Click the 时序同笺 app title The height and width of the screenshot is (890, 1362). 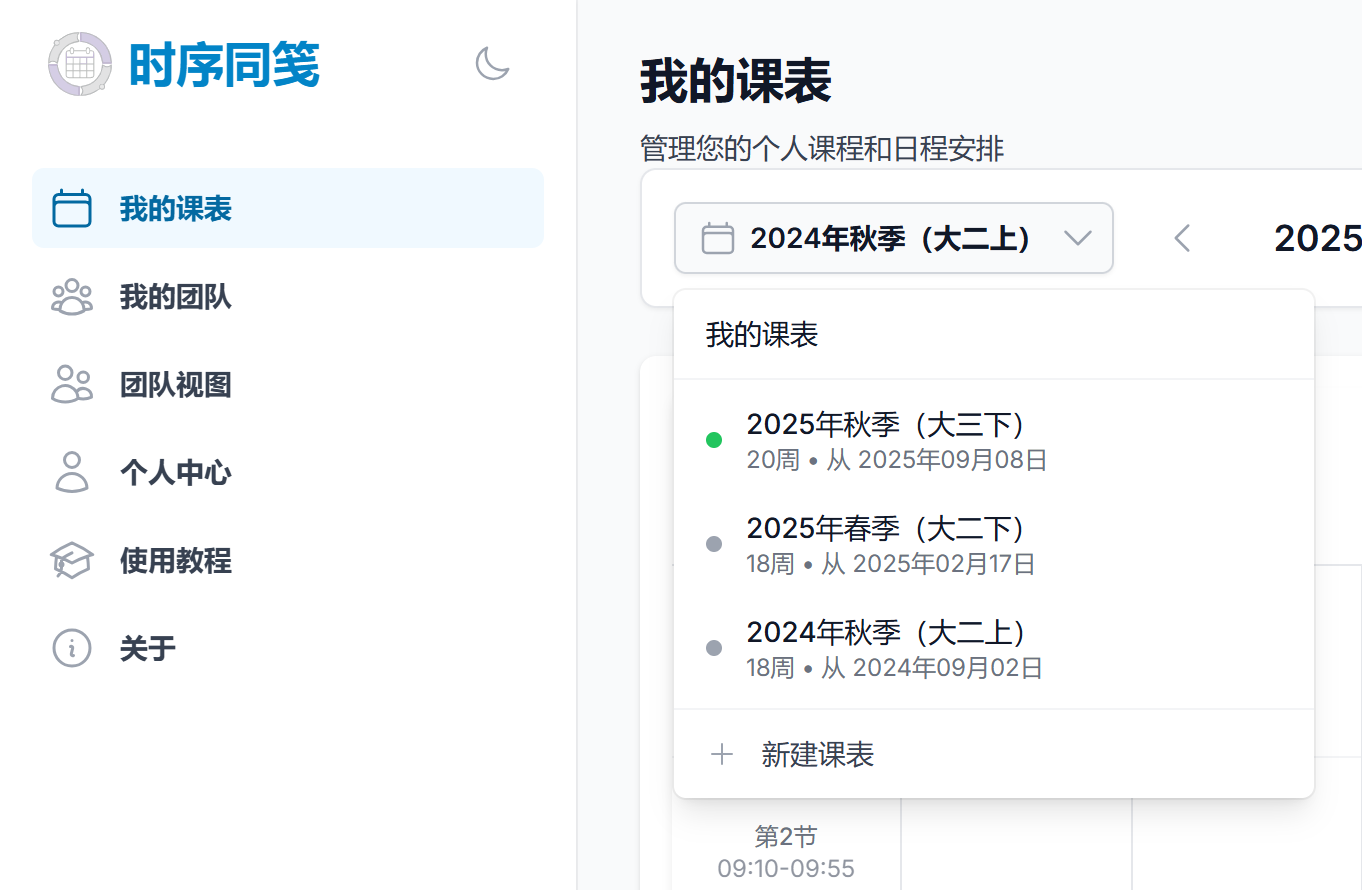(224, 65)
